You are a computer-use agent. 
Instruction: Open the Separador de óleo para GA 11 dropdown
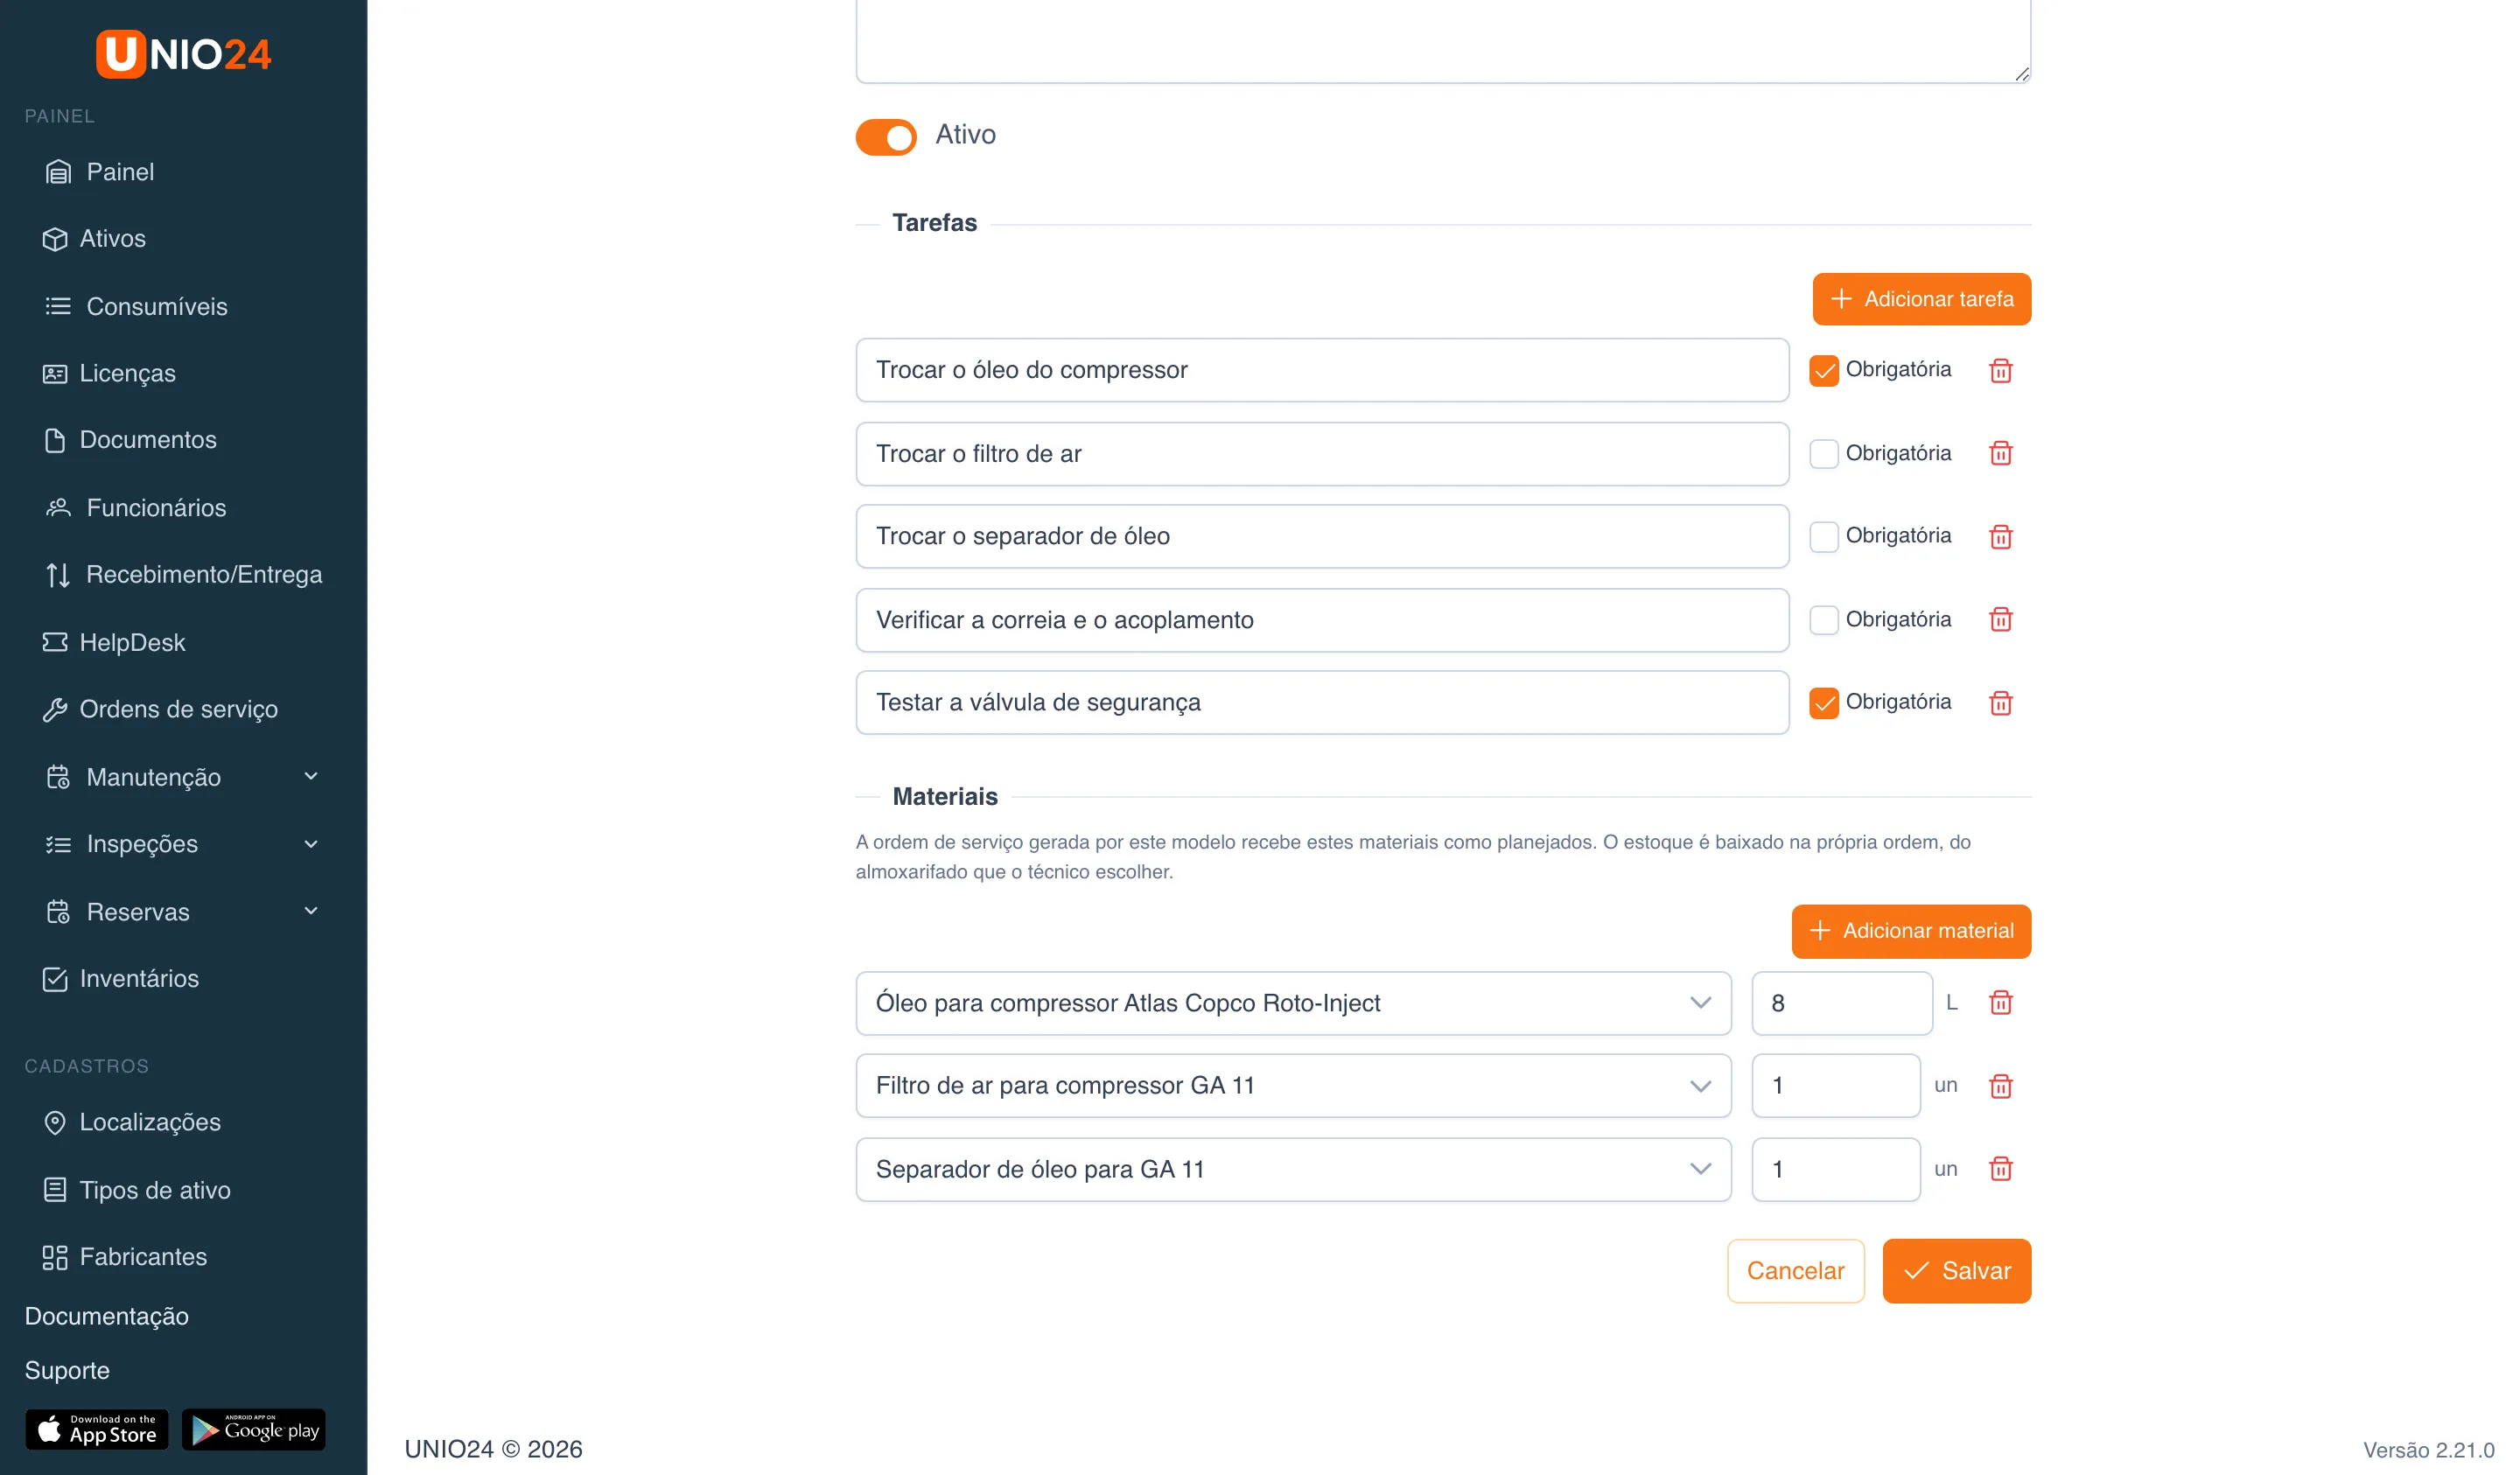click(1293, 1168)
